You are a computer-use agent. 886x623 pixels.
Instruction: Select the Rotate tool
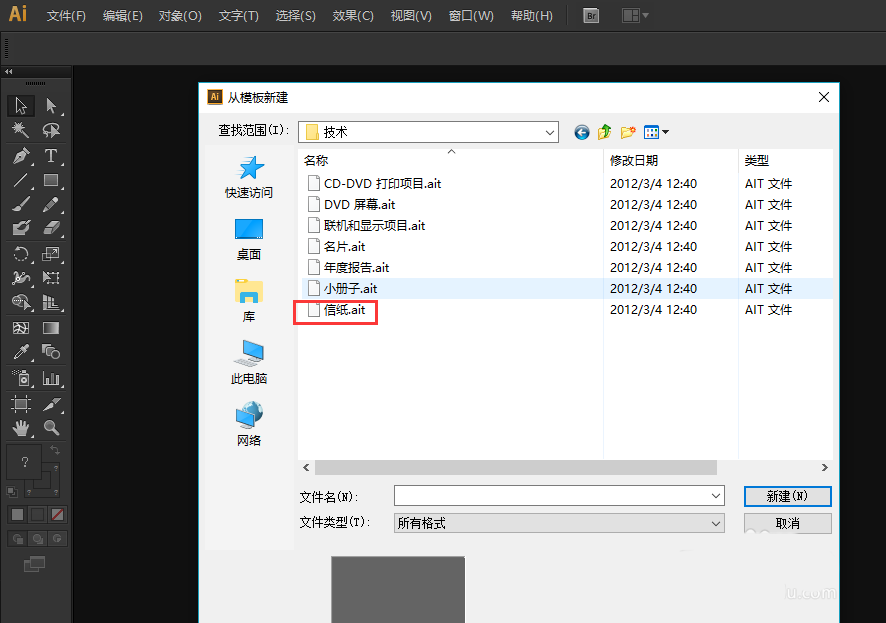click(x=20, y=255)
